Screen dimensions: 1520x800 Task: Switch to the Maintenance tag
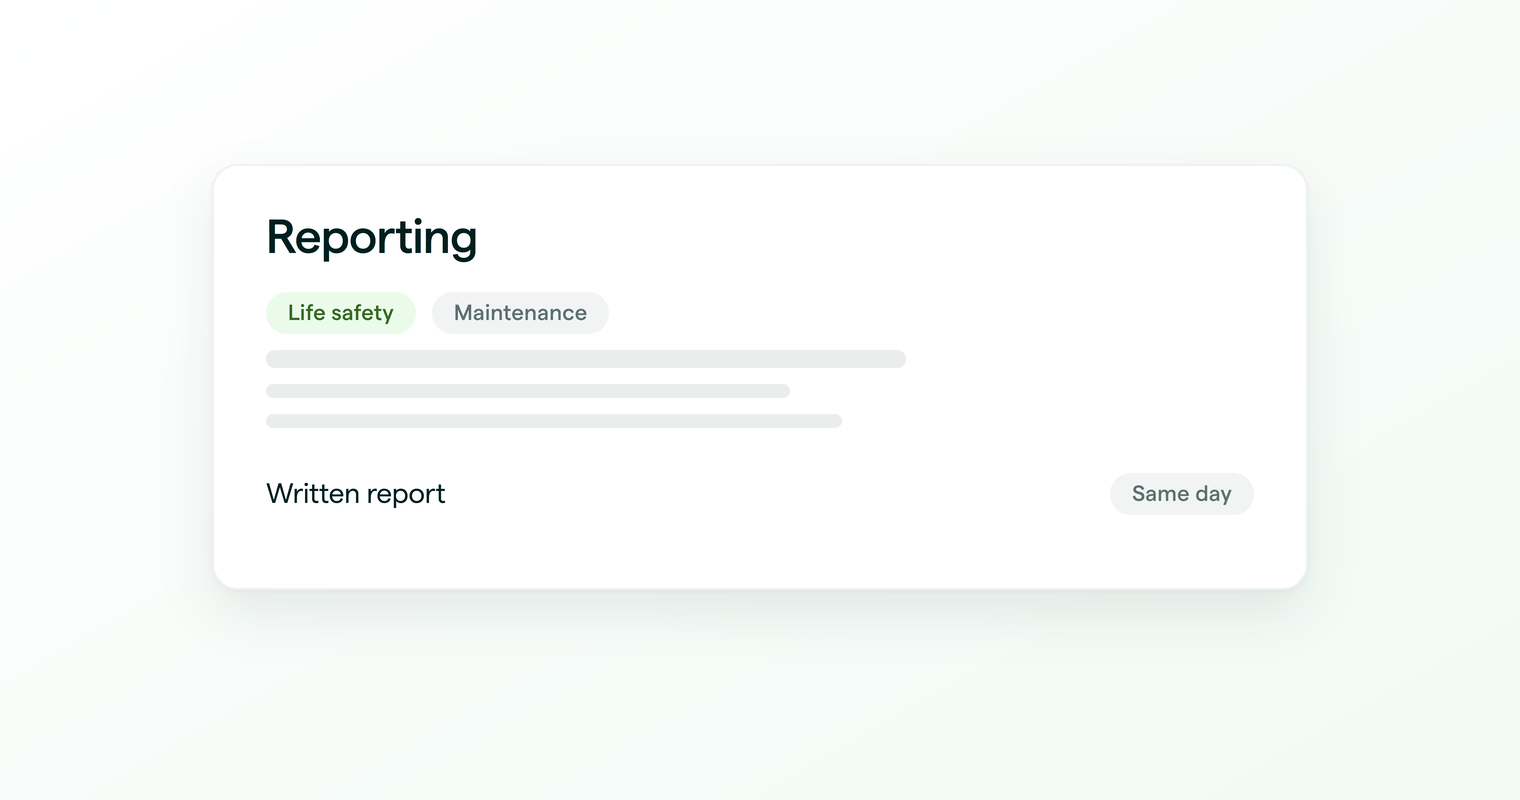[x=520, y=313]
